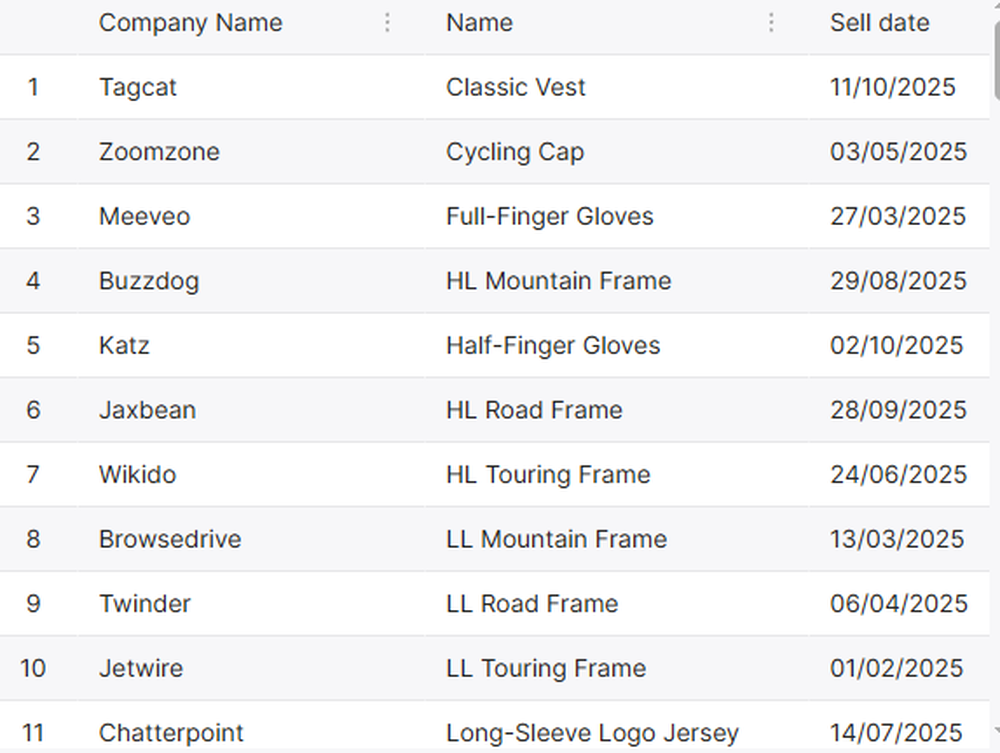Viewport: 1000px width, 753px height.
Task: Select the HL Road Frame cell
Action: tap(534, 410)
